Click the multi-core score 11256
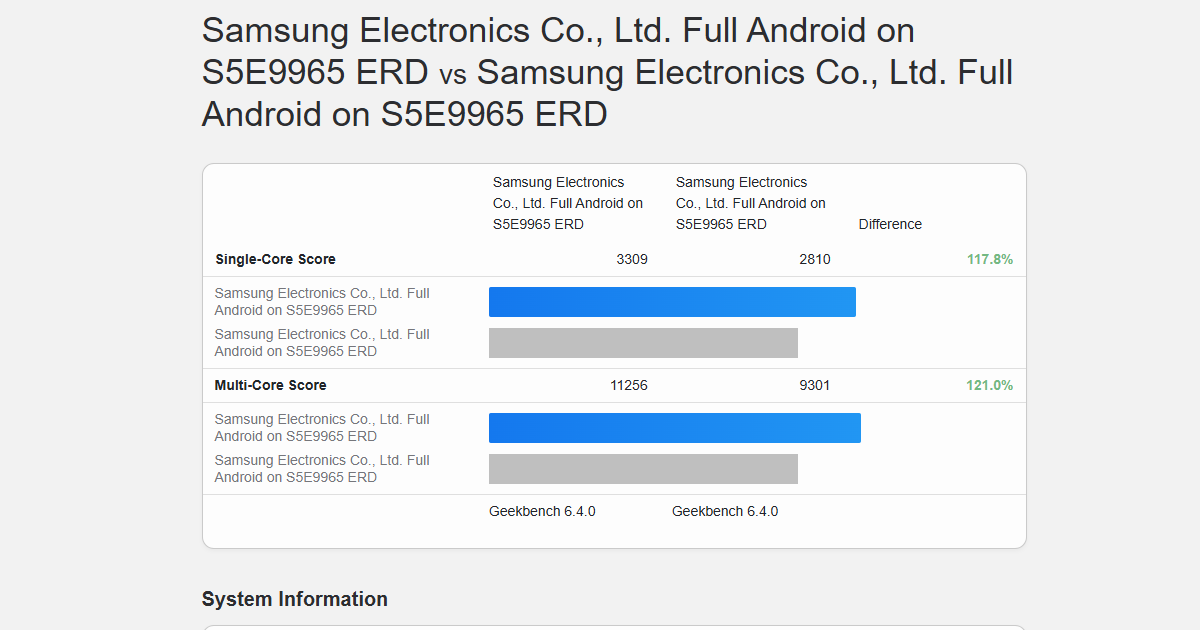Screen dimensions: 1200x630 tap(628, 385)
